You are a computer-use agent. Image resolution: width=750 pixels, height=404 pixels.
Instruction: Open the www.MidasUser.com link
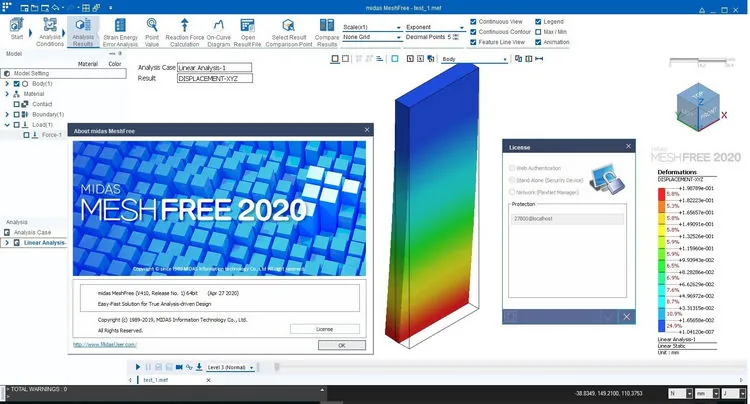click(105, 344)
